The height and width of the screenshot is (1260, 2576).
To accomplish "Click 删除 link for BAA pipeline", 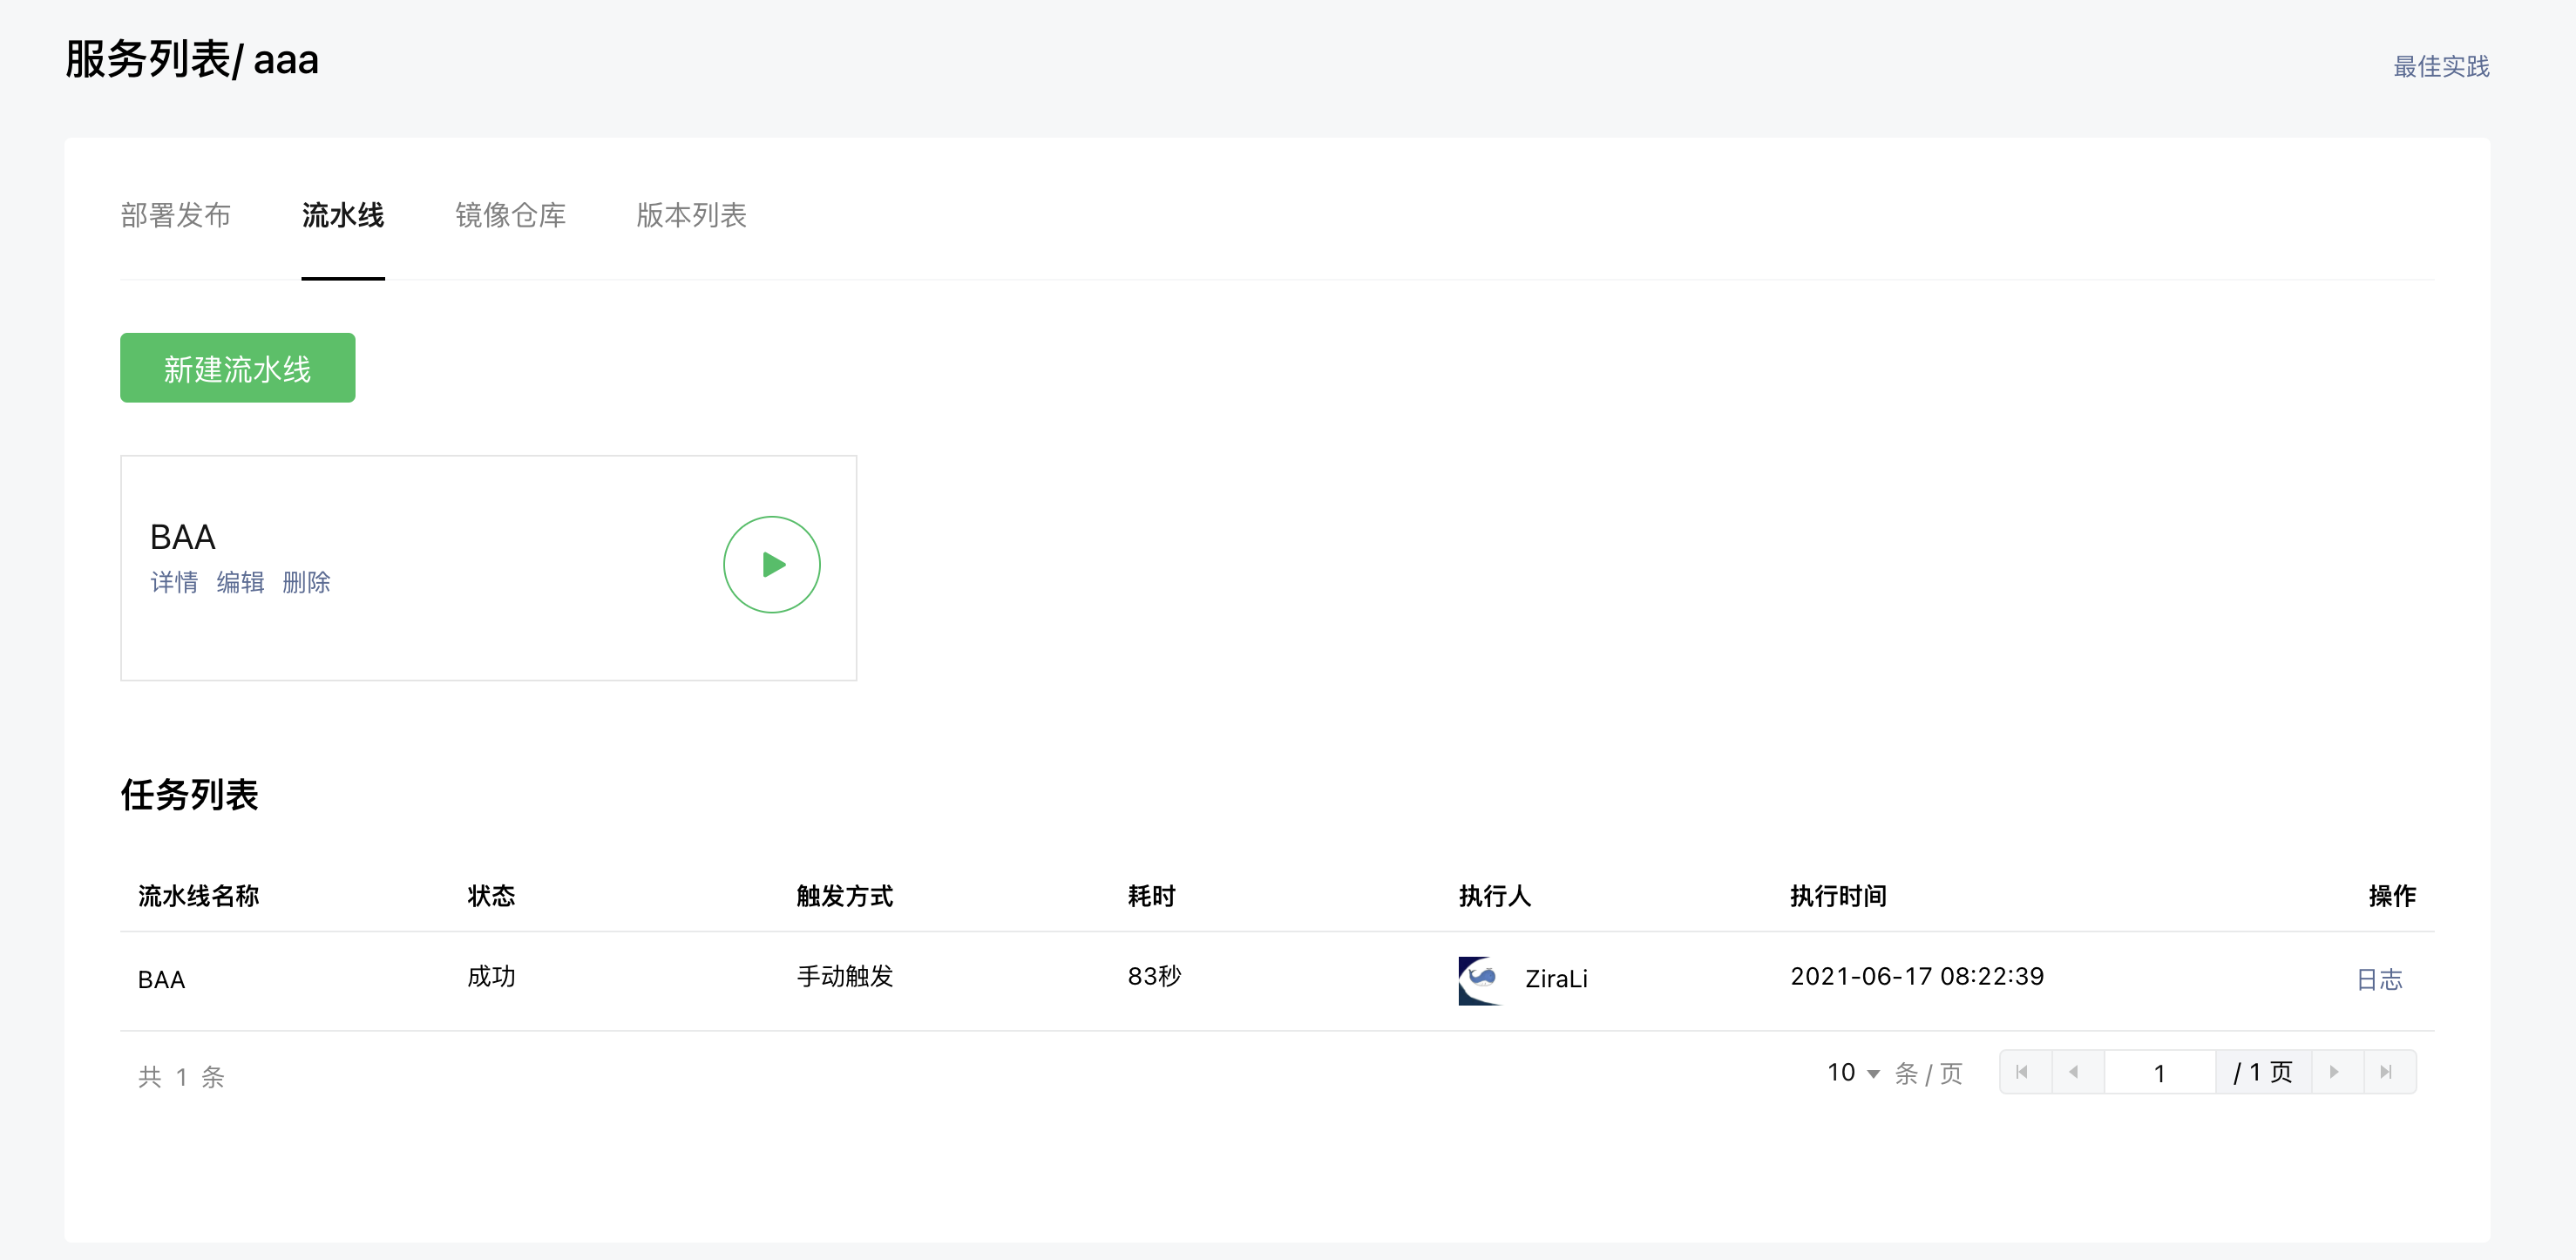I will pyautogui.click(x=306, y=582).
